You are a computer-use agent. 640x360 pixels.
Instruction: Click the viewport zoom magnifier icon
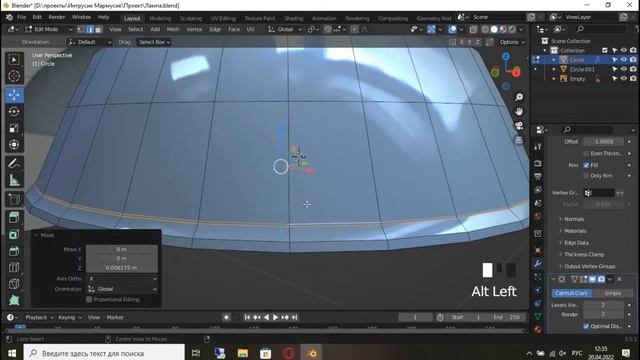coord(519,97)
